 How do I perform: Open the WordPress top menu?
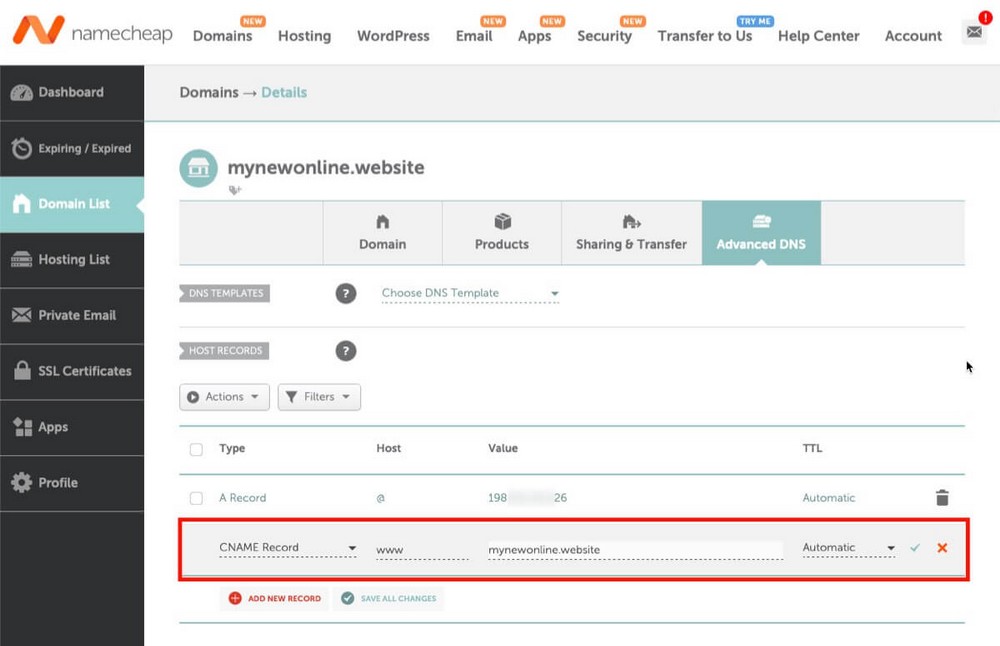393,36
